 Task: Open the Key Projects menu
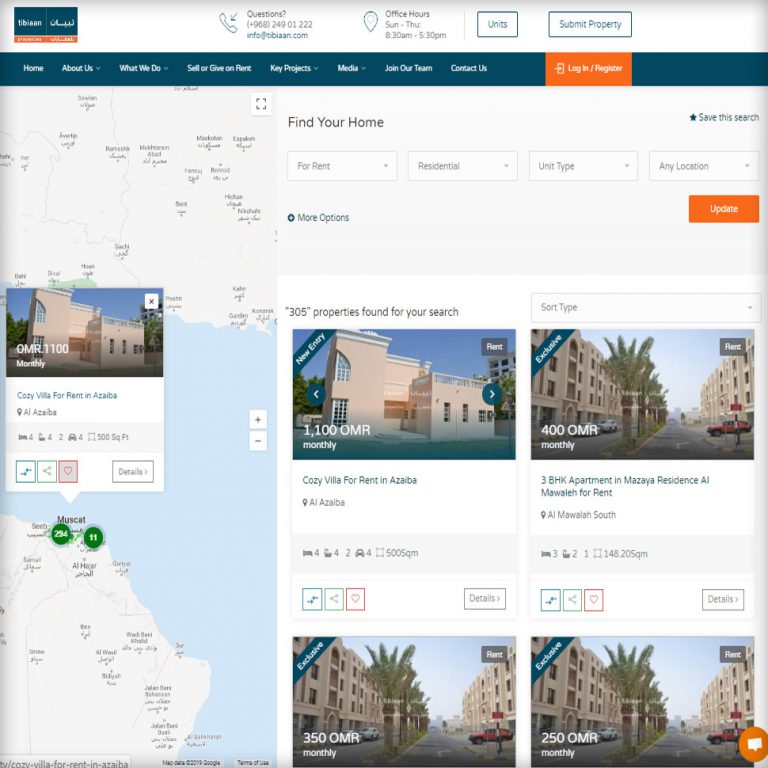[294, 69]
